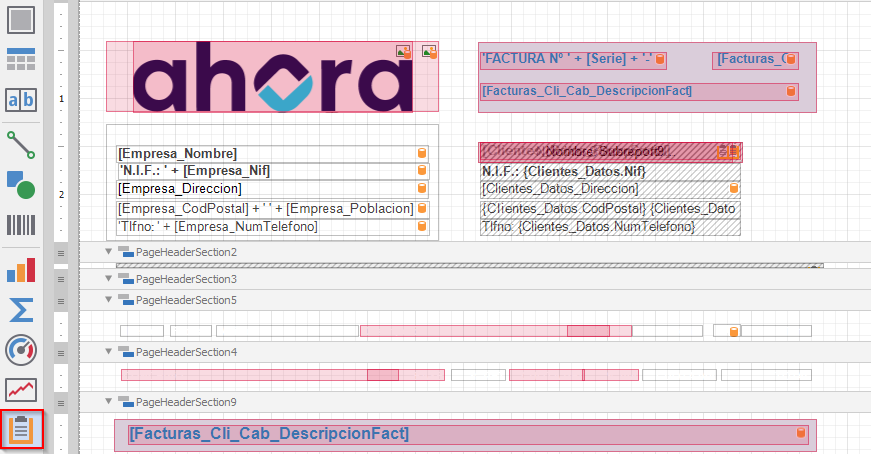Viewport: 871px width, 454px height.
Task: Select the Sparkline tool in toolbox
Action: (x=21, y=390)
